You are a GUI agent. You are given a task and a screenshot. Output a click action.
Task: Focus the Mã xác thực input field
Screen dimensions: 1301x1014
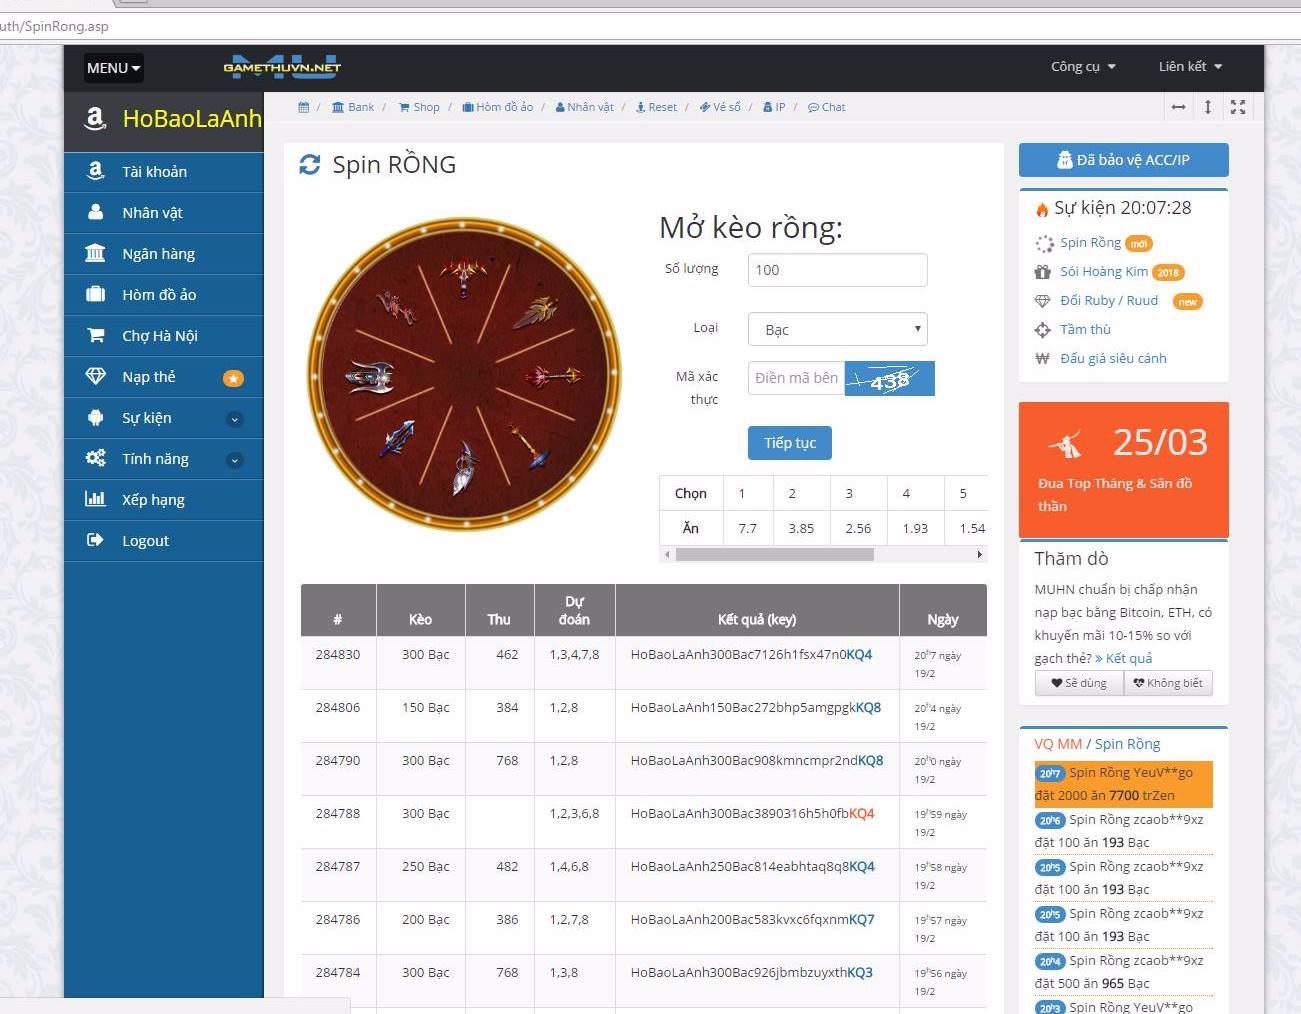tap(797, 378)
